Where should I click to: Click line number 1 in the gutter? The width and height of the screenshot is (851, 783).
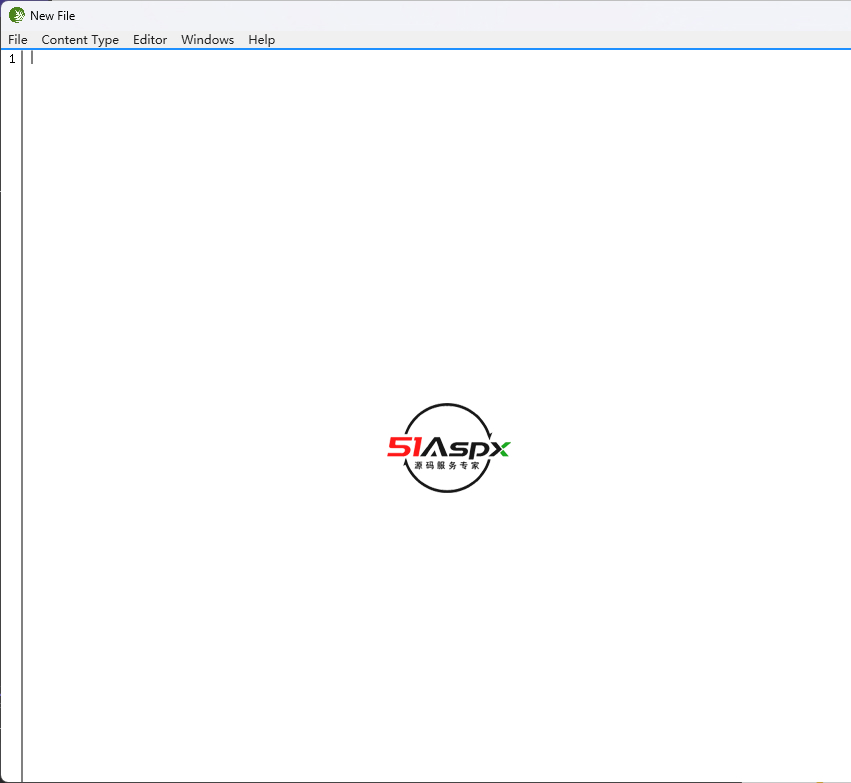(x=12, y=59)
